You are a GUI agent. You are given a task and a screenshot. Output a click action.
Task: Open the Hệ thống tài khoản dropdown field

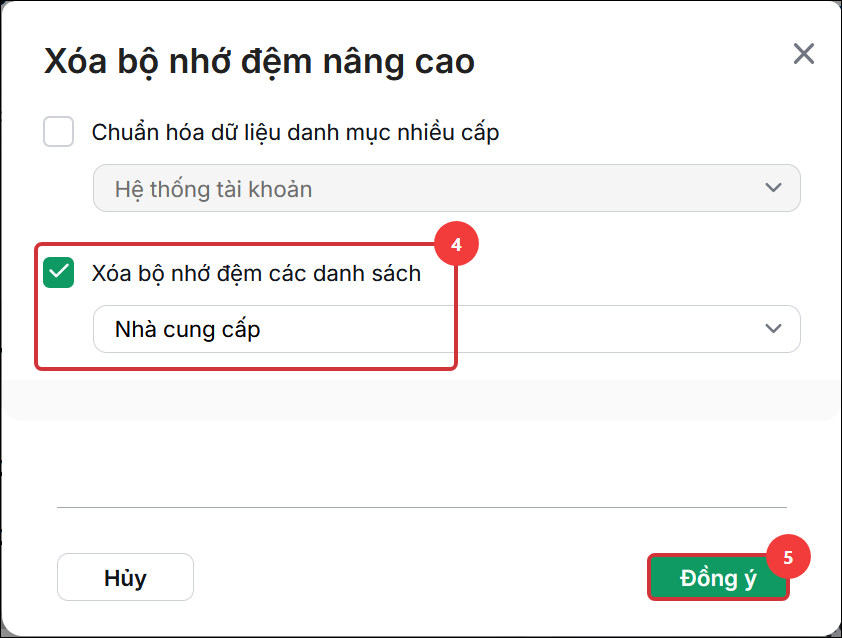point(447,188)
